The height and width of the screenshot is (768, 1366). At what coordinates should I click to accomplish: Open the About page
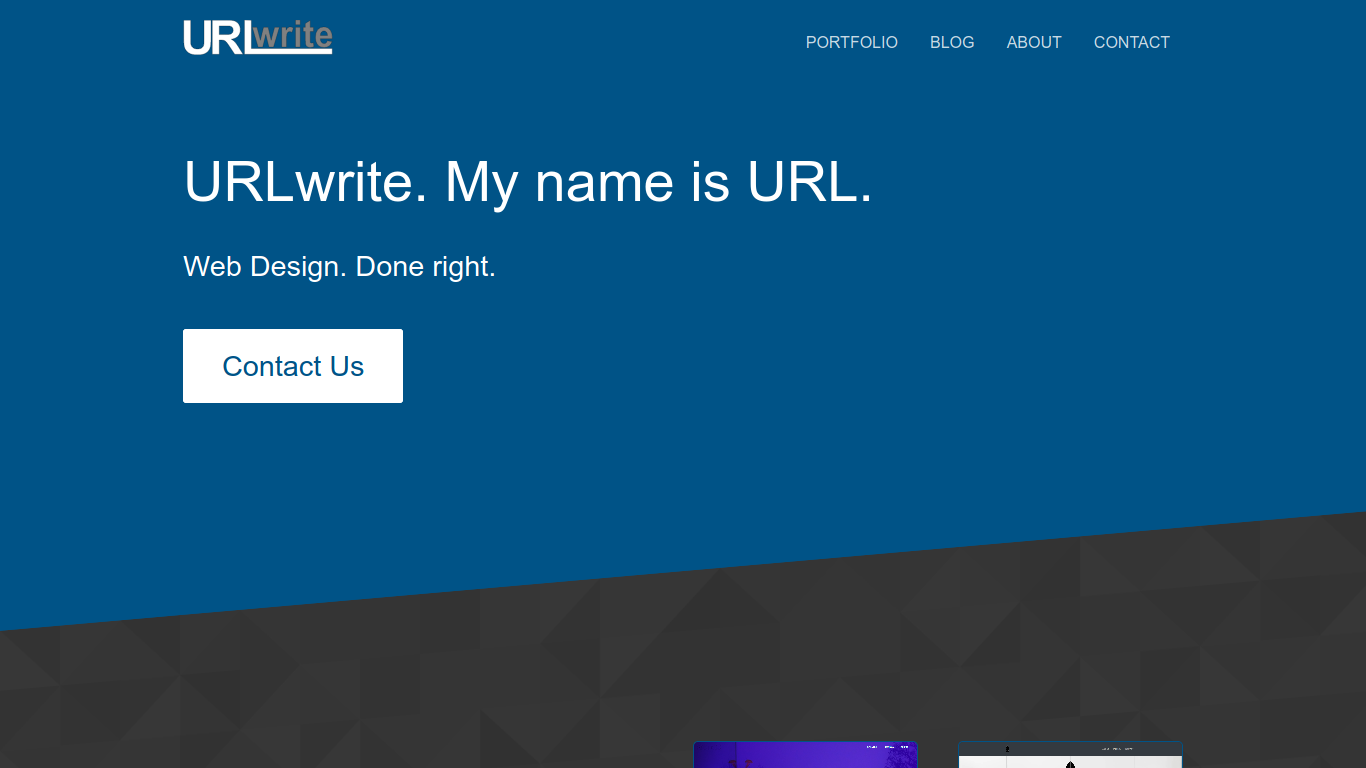1034,42
